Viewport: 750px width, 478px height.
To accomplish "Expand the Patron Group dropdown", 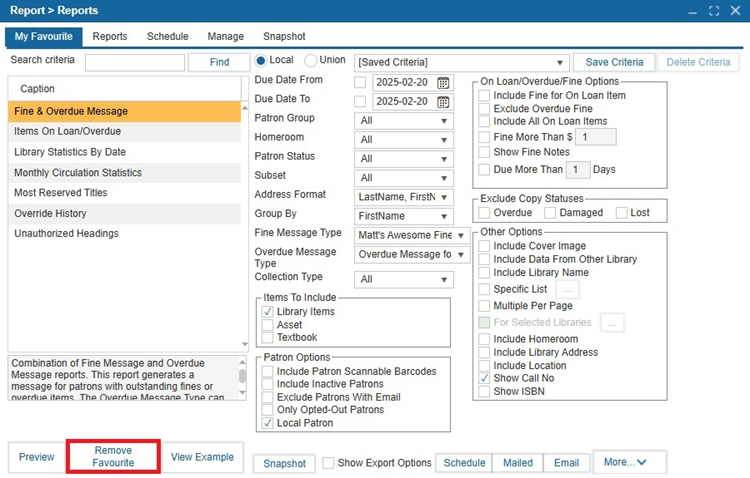I will (404, 121).
